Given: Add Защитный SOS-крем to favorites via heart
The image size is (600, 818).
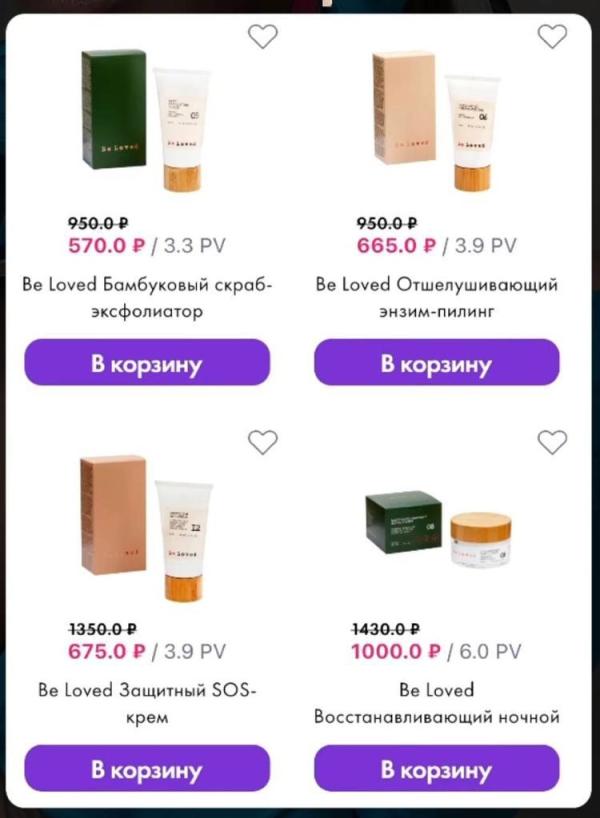Looking at the screenshot, I should (262, 442).
